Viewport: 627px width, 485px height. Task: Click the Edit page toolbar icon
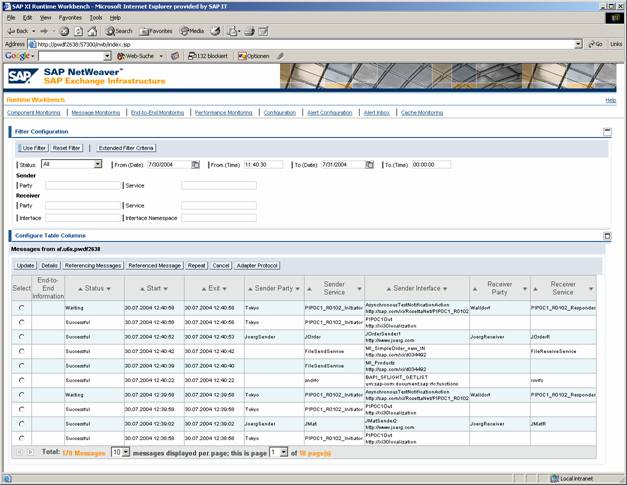(x=263, y=31)
